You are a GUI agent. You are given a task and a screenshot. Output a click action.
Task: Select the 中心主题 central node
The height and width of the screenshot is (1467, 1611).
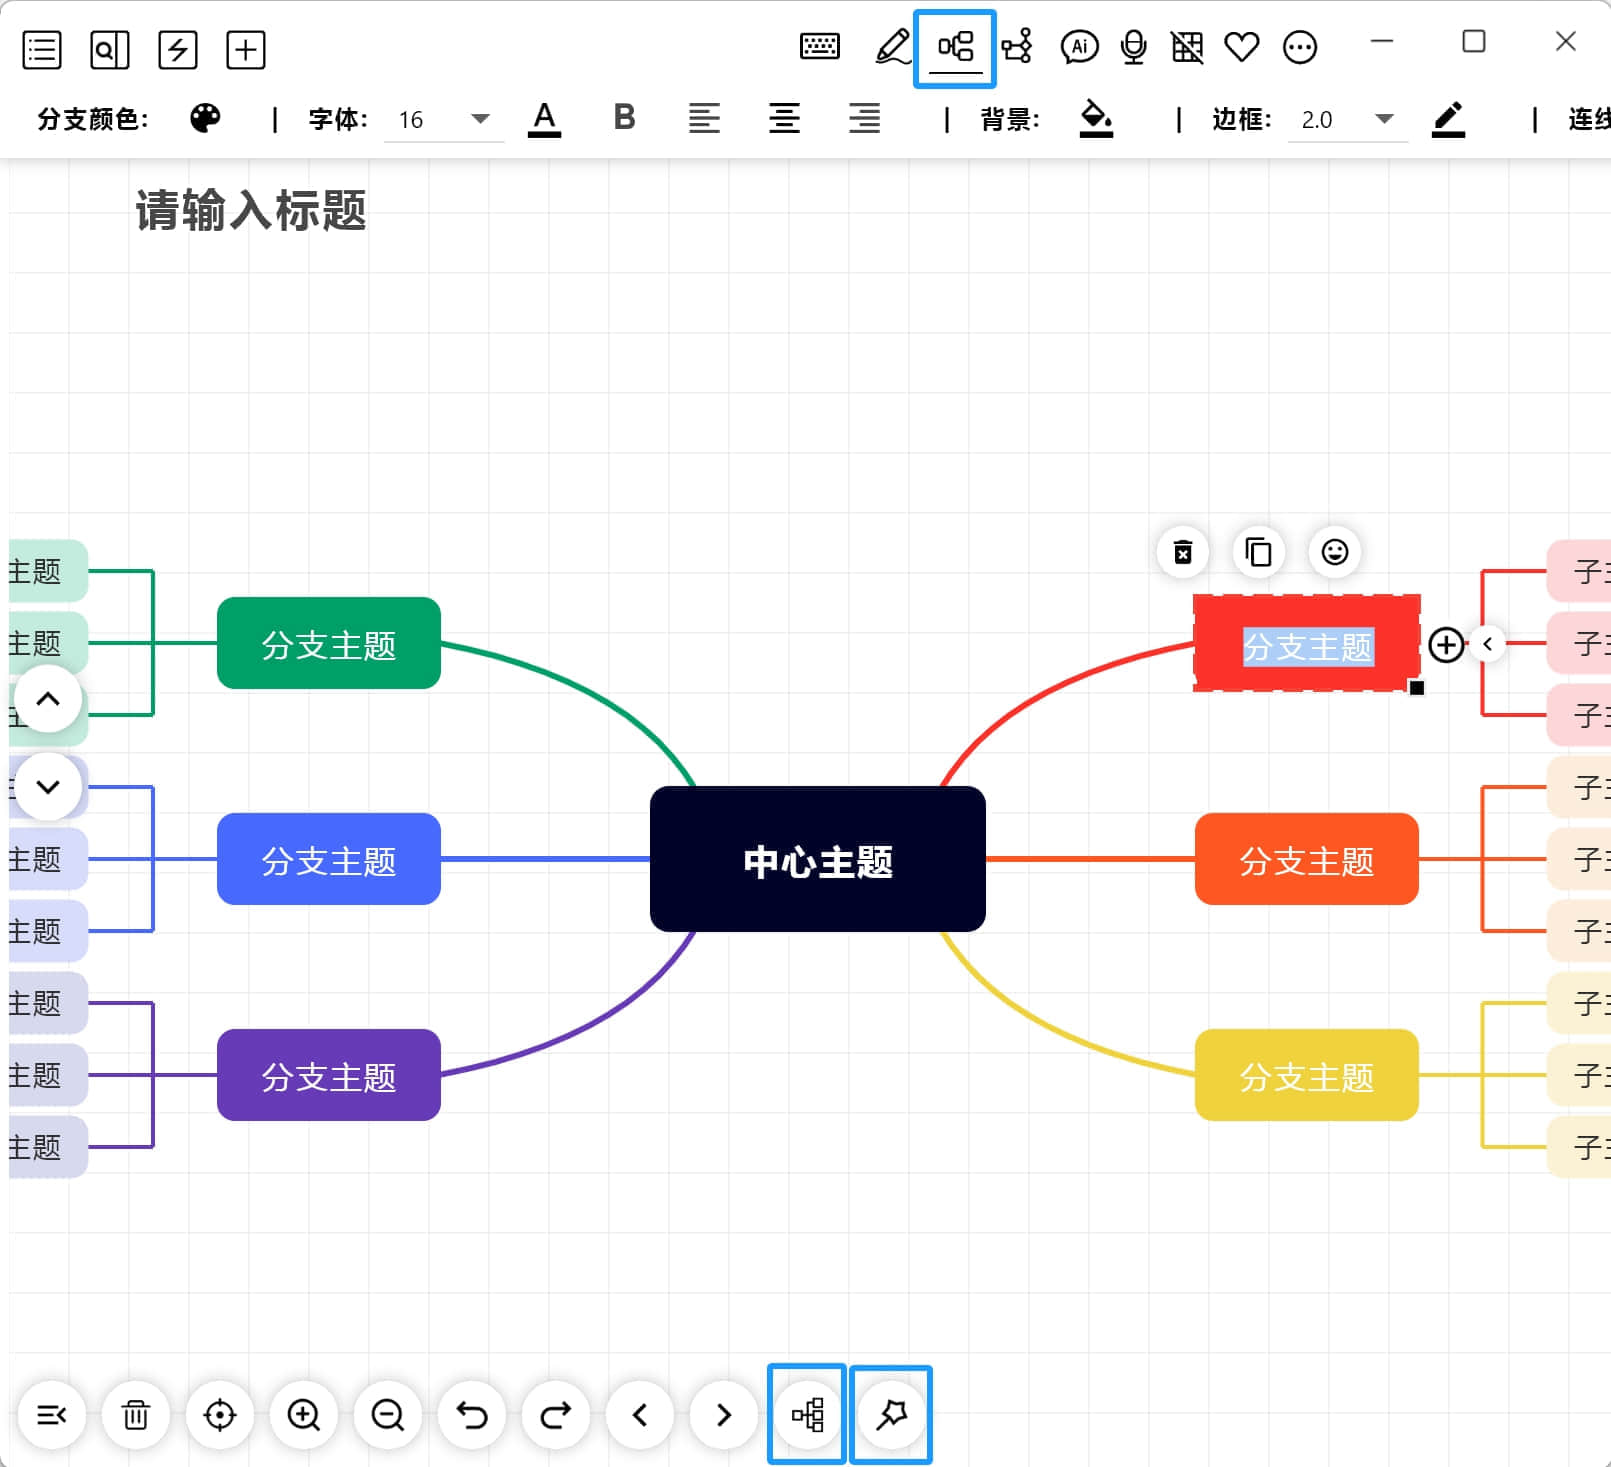tap(818, 859)
